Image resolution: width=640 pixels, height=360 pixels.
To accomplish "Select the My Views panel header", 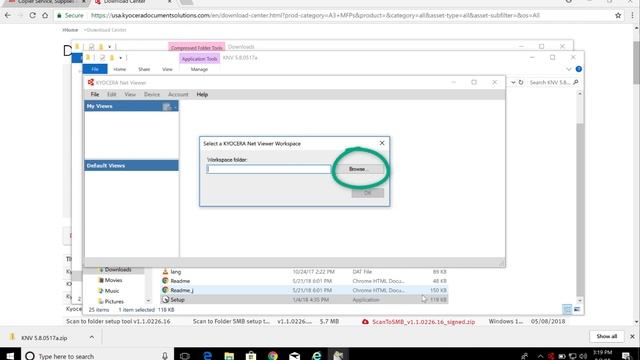I will 131,106.
